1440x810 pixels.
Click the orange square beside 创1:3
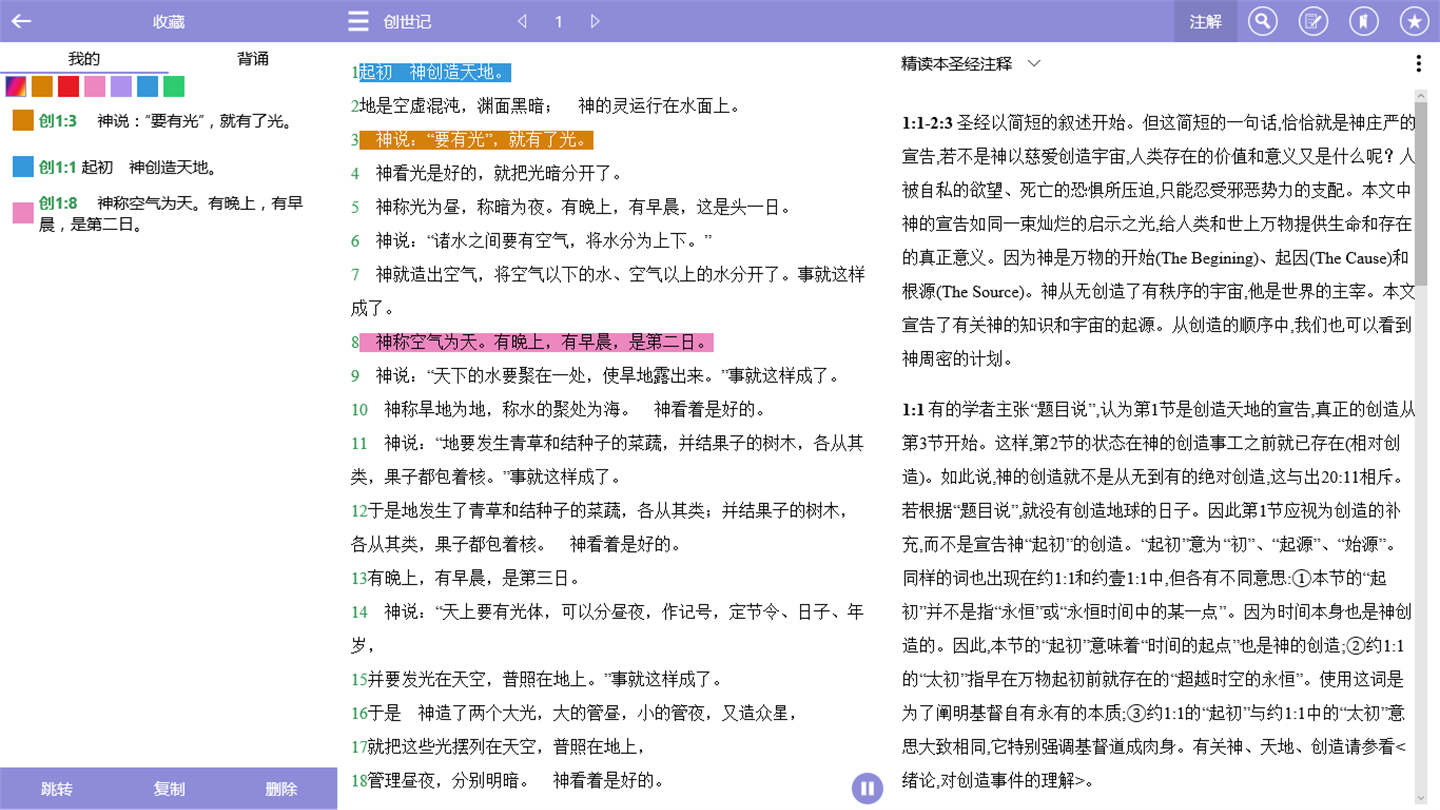23,121
